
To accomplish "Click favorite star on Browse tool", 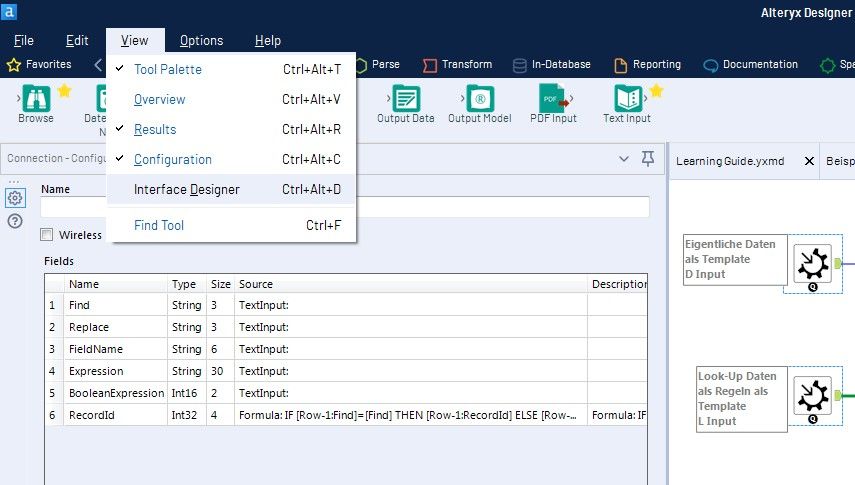I will 64,91.
